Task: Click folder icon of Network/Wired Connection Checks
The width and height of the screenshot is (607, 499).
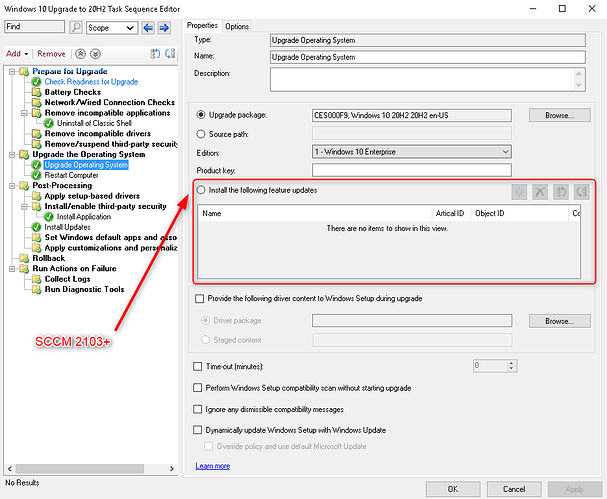Action: tap(36, 103)
